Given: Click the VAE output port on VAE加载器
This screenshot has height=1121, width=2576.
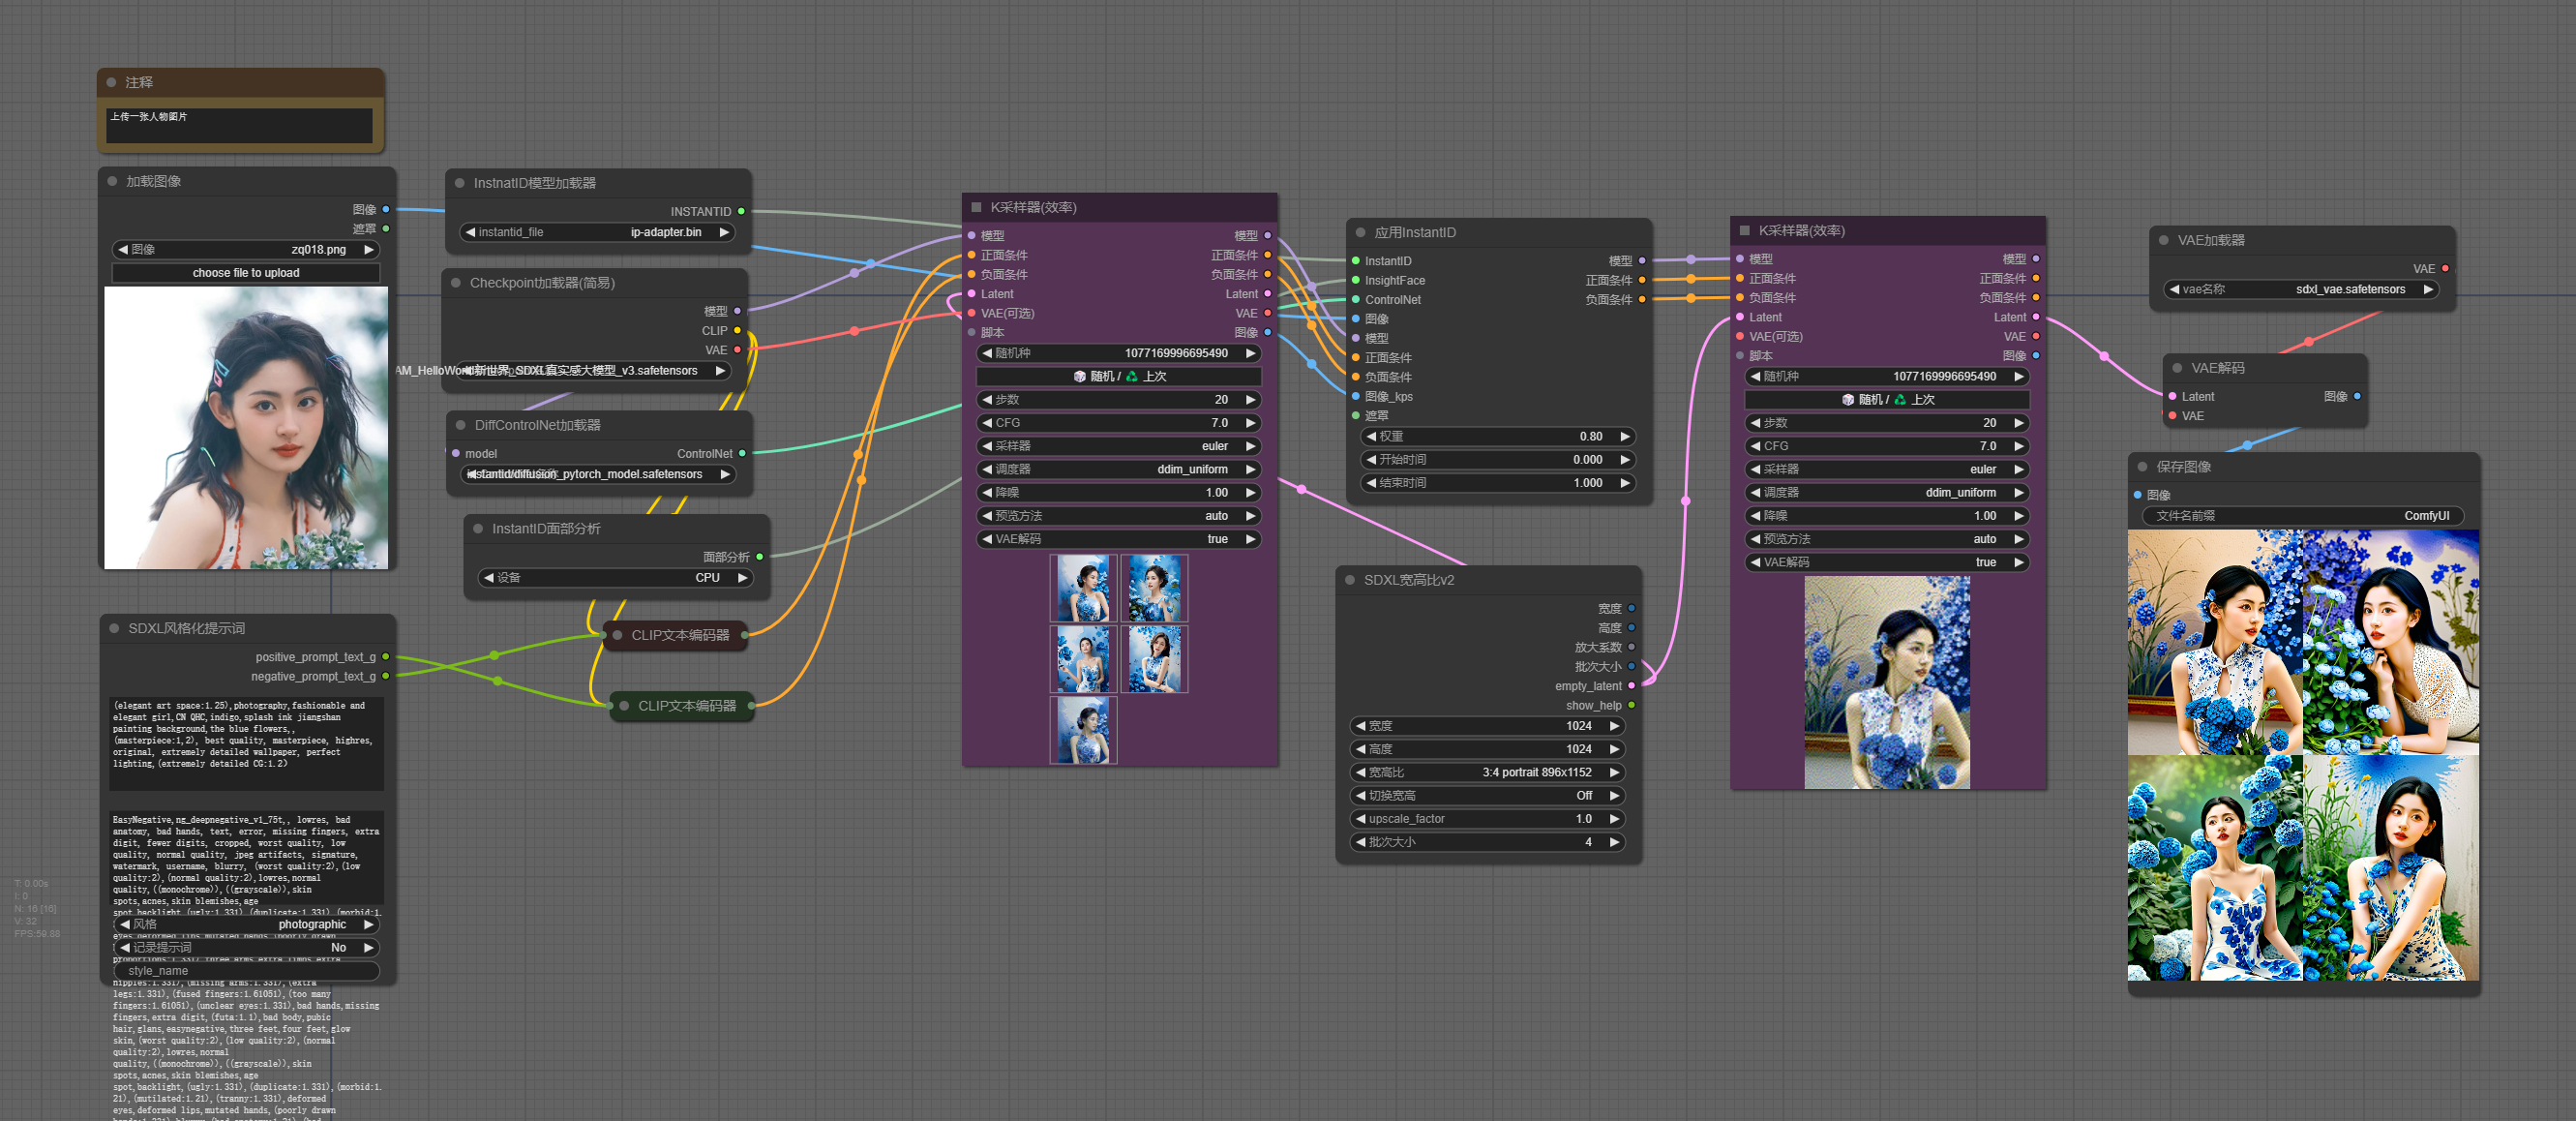Looking at the screenshot, I should click(2446, 268).
